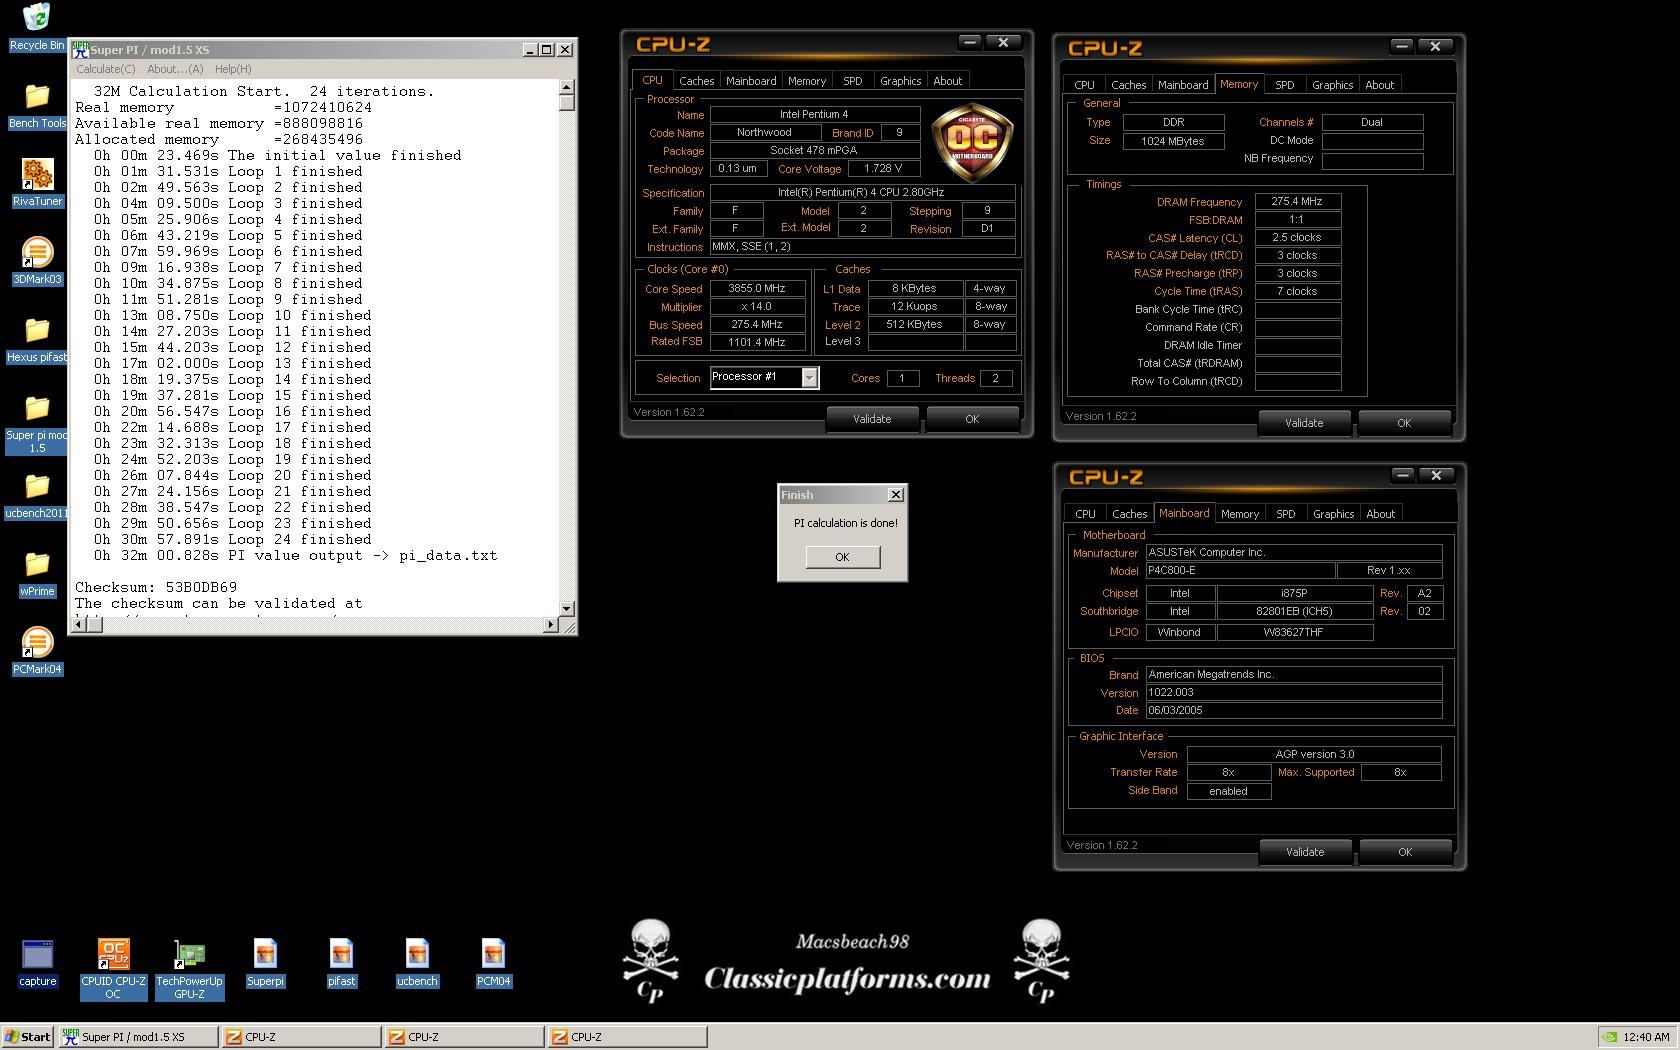The image size is (1680, 1050).
Task: Click the Core Voltage 1.728 V field
Action: [x=883, y=168]
